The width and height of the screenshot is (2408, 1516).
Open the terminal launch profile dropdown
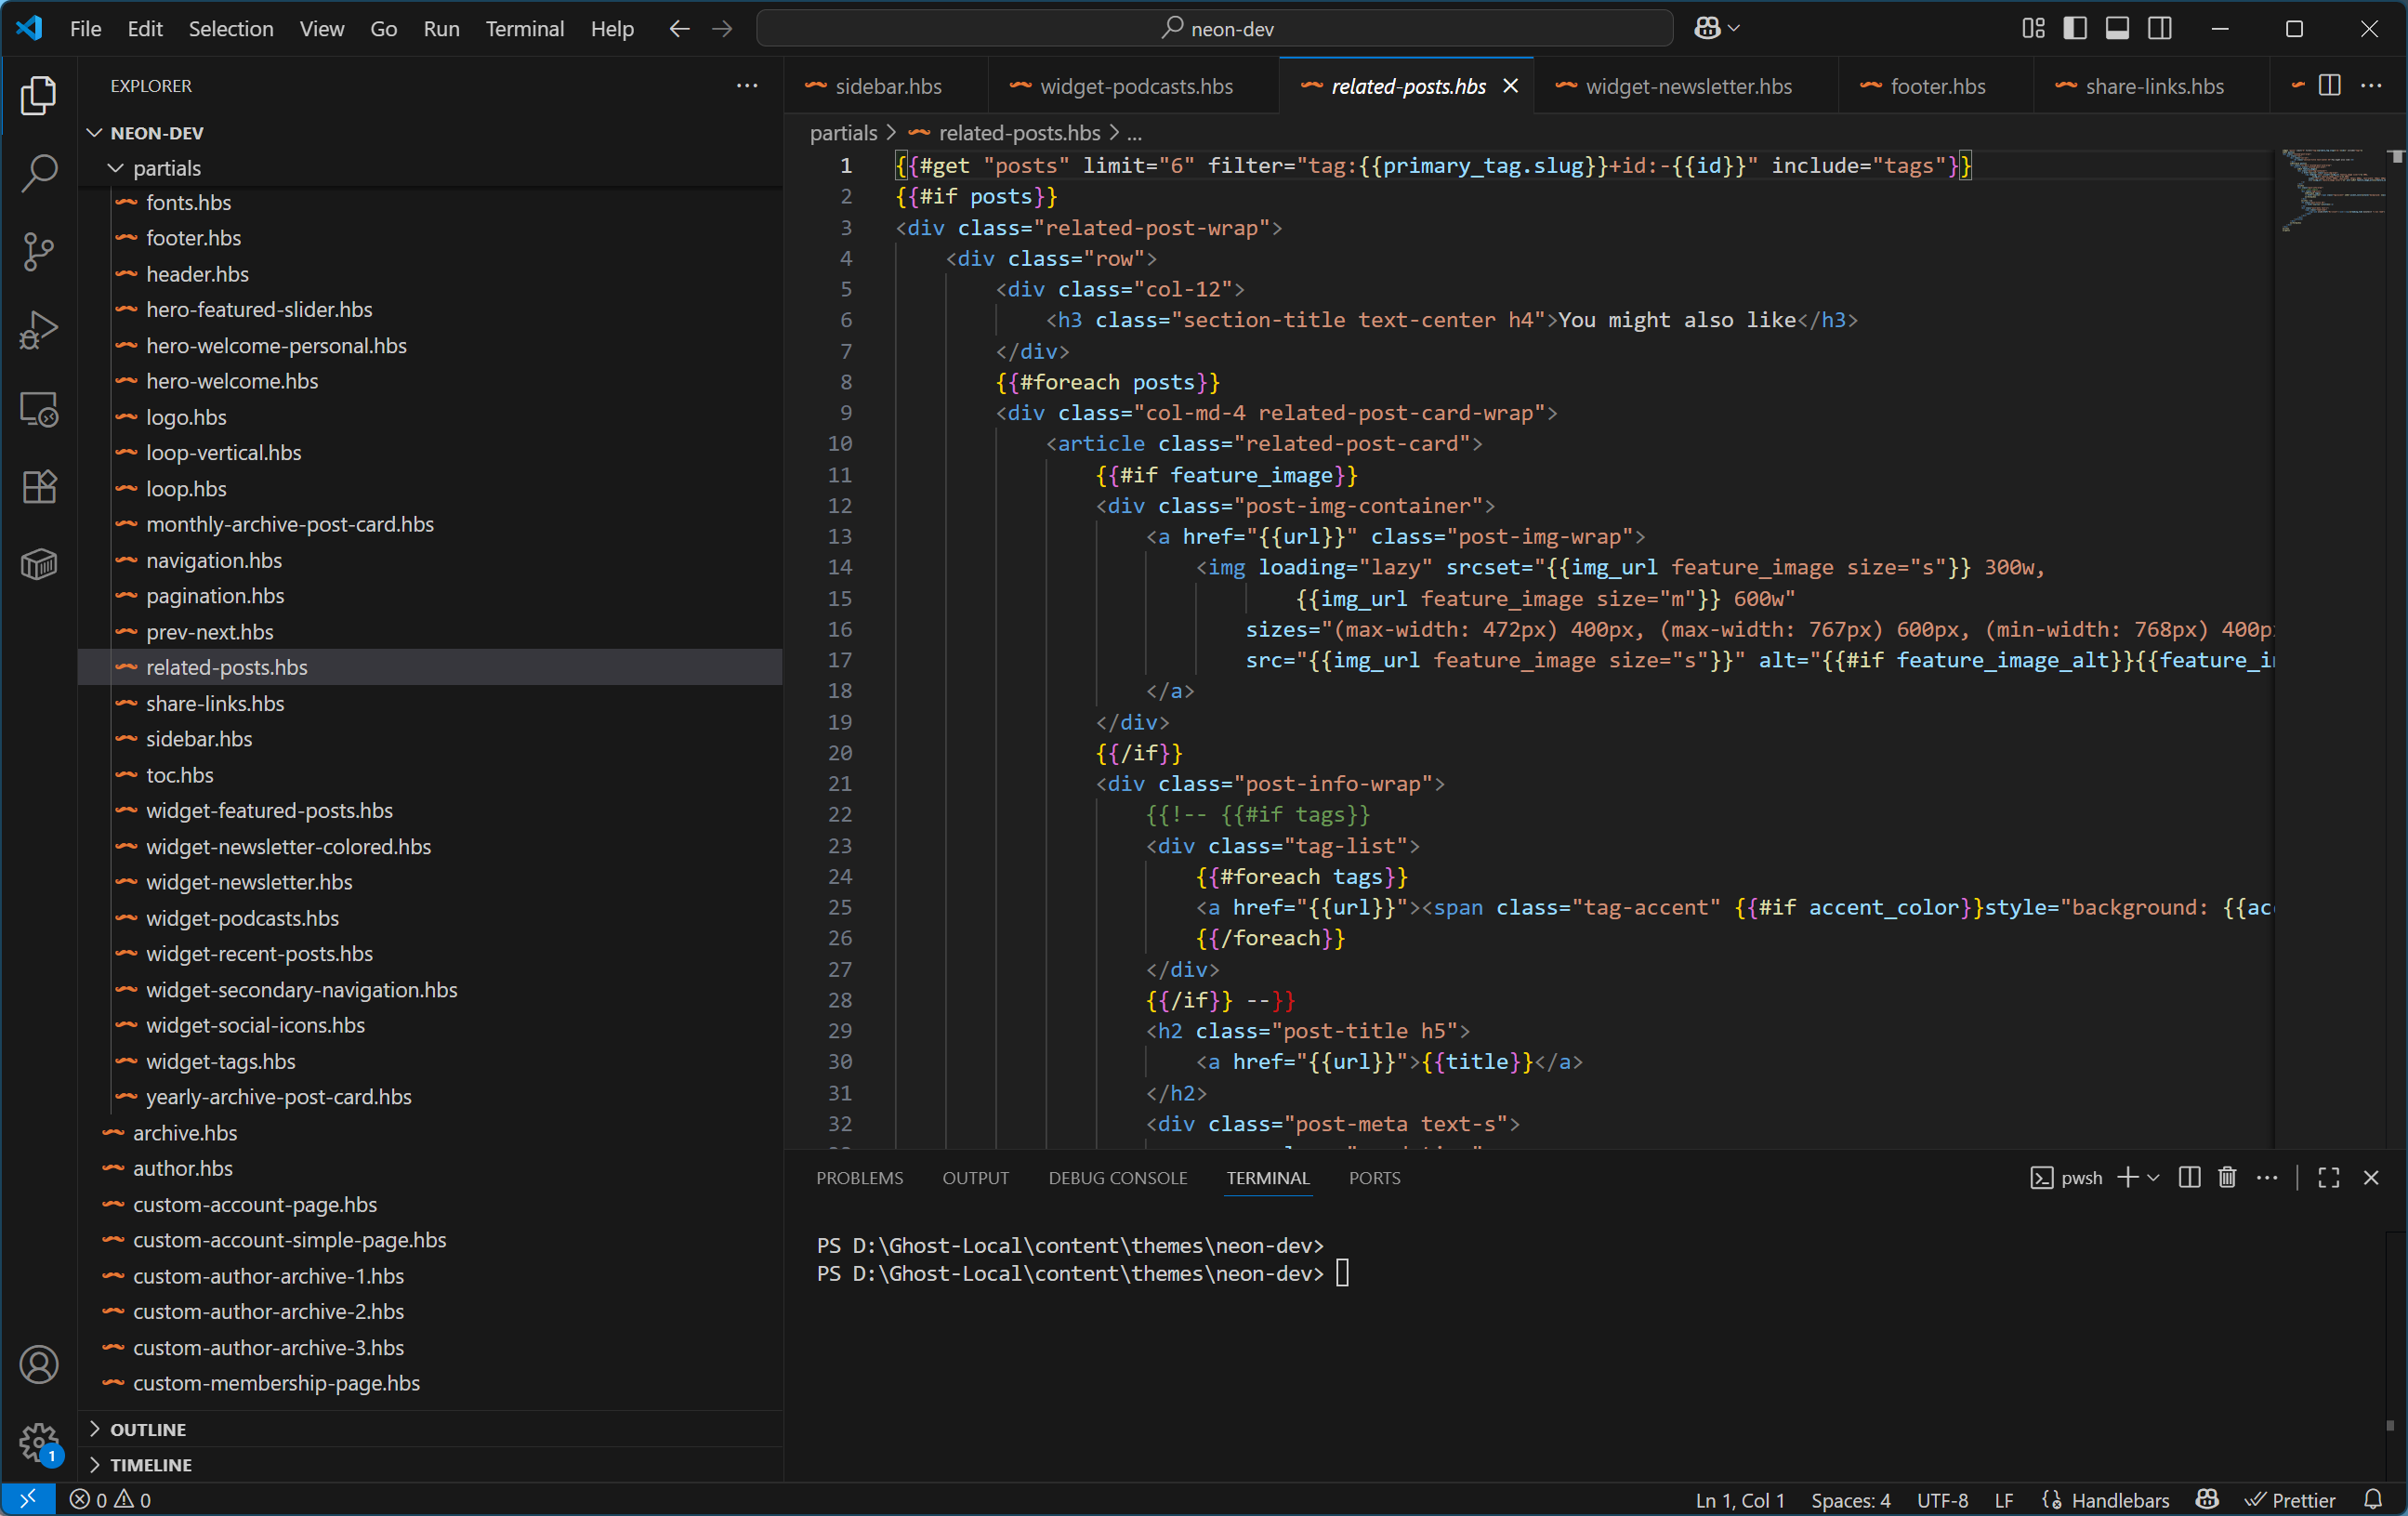(2153, 1177)
